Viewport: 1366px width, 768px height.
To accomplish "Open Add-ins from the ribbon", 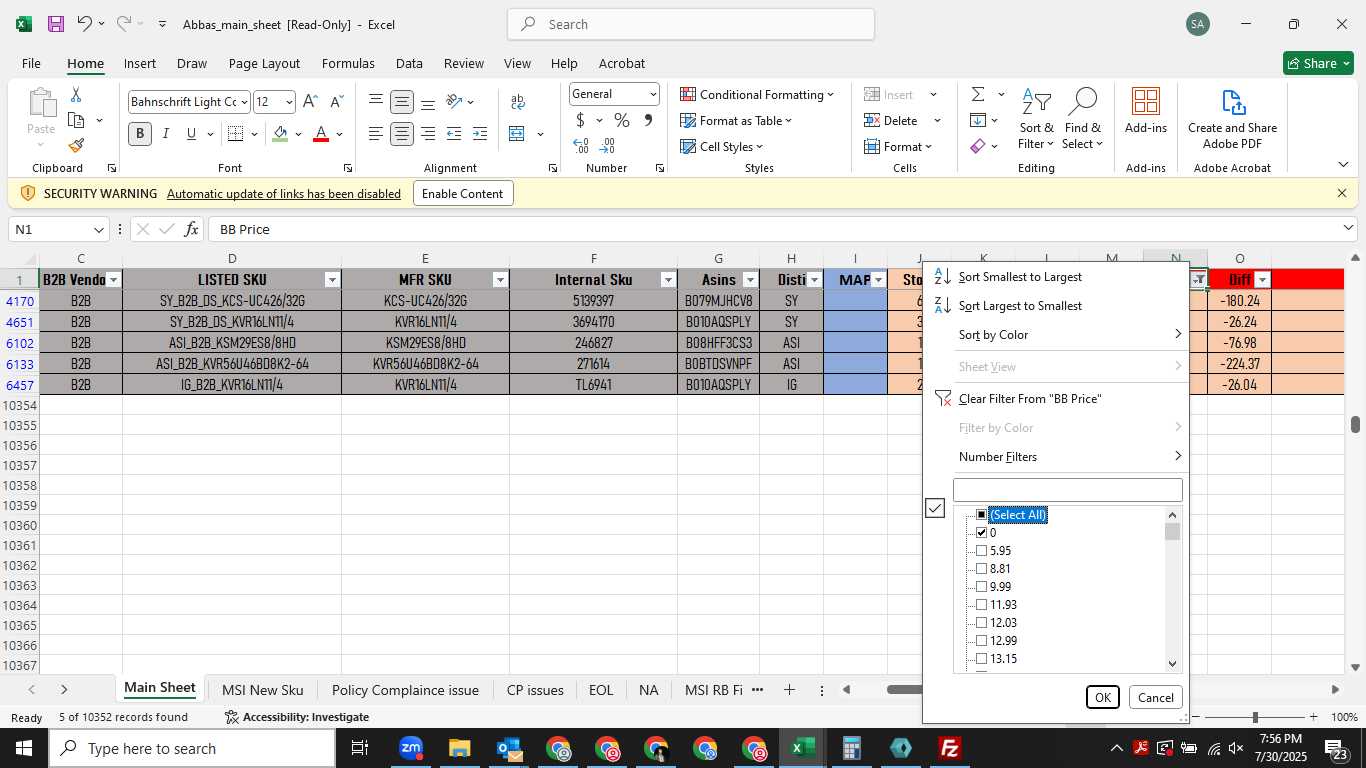I will click(x=1146, y=111).
